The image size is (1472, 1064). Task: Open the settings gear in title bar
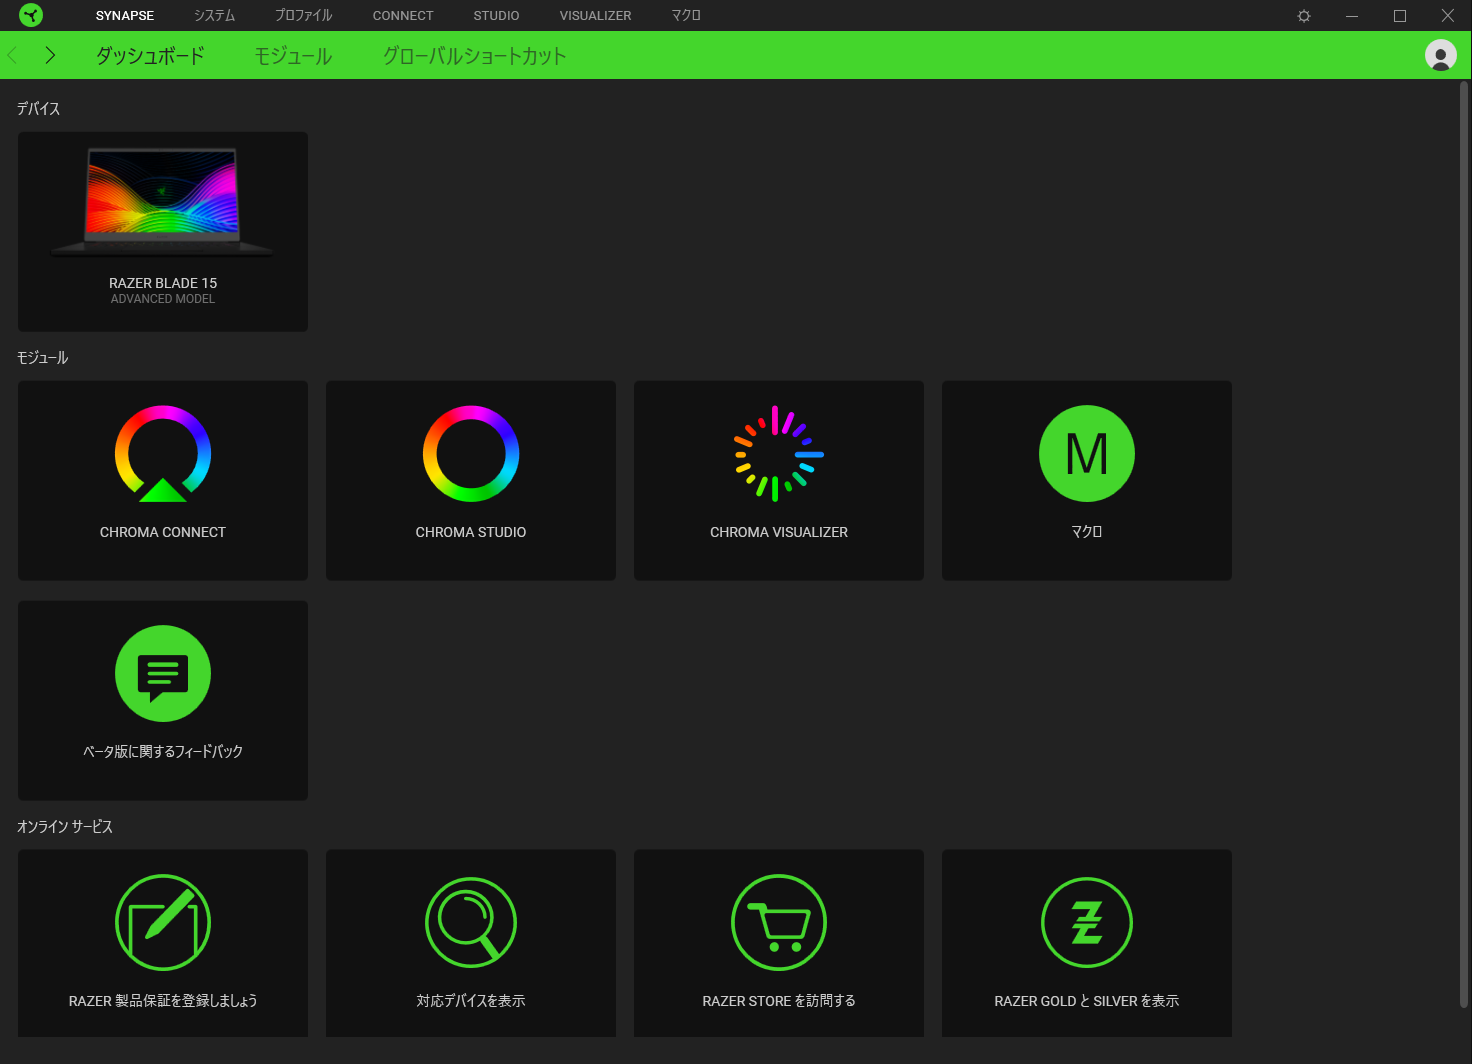click(1304, 16)
